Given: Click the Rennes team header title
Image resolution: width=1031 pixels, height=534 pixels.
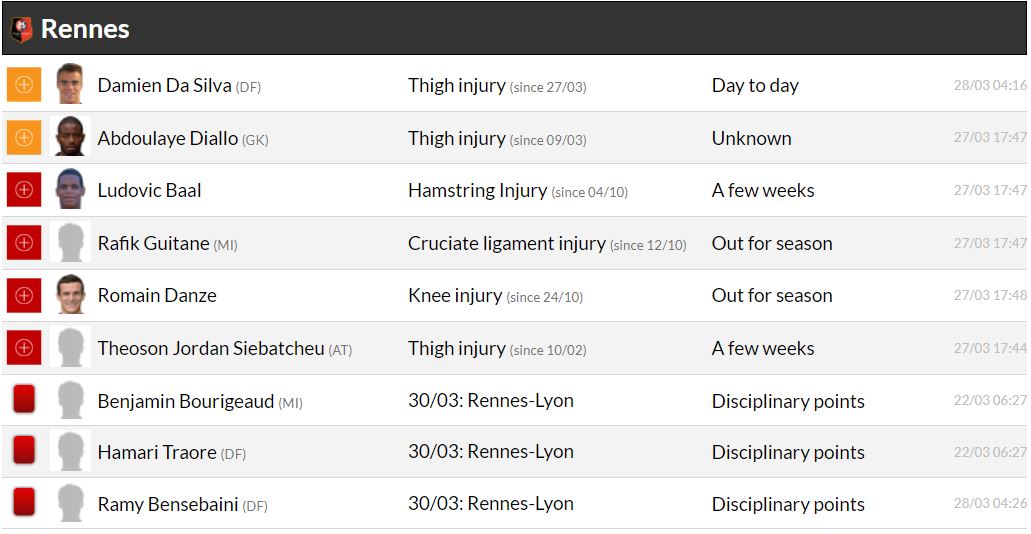Looking at the screenshot, I should coord(85,29).
